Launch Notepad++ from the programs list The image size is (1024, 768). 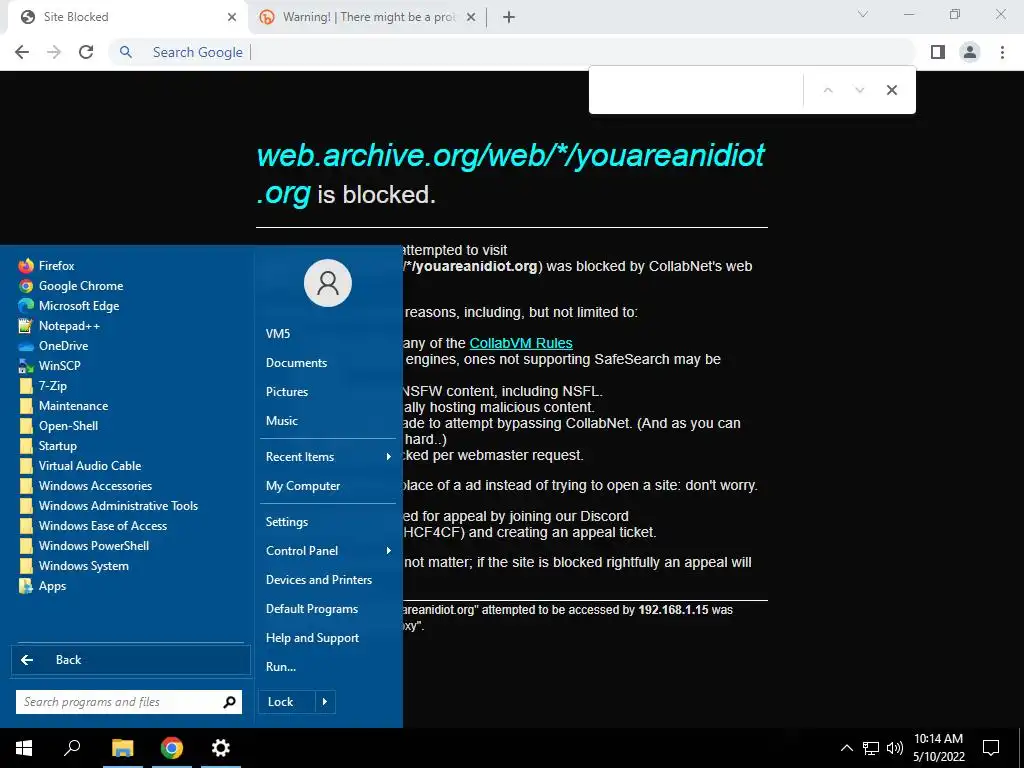(69, 326)
